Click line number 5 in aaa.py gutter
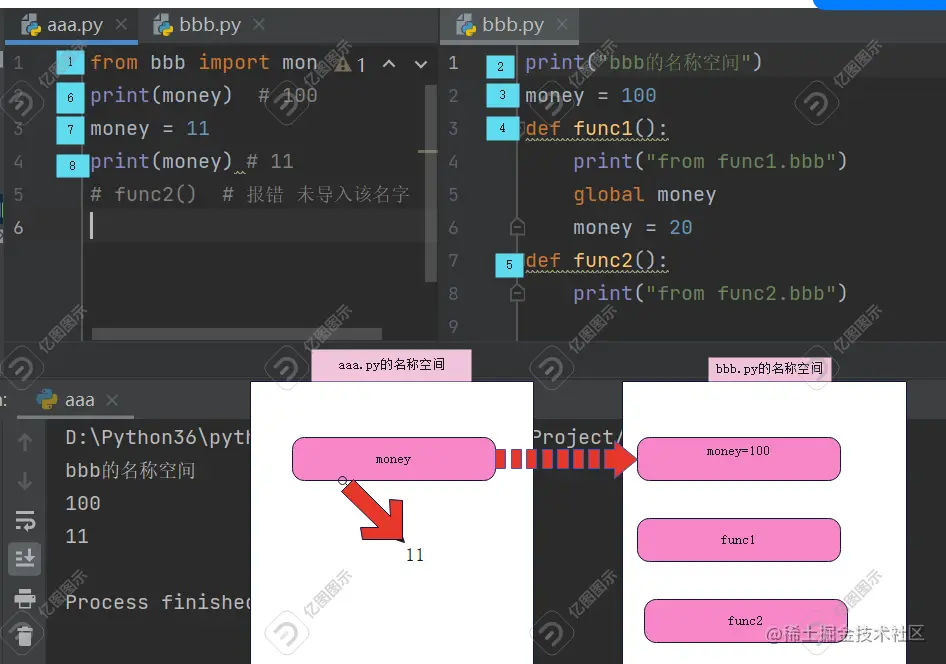This screenshot has width=946, height=664. click(x=18, y=194)
